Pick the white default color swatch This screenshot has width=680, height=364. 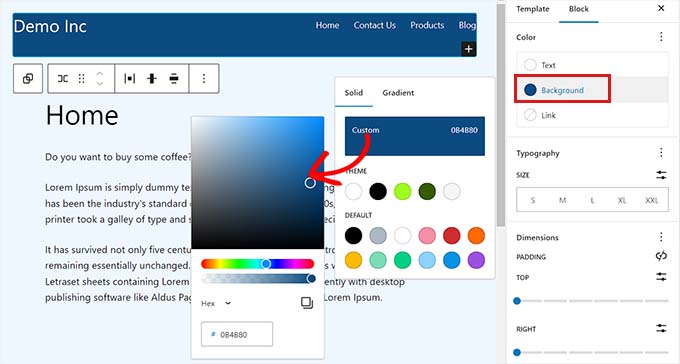pos(402,236)
